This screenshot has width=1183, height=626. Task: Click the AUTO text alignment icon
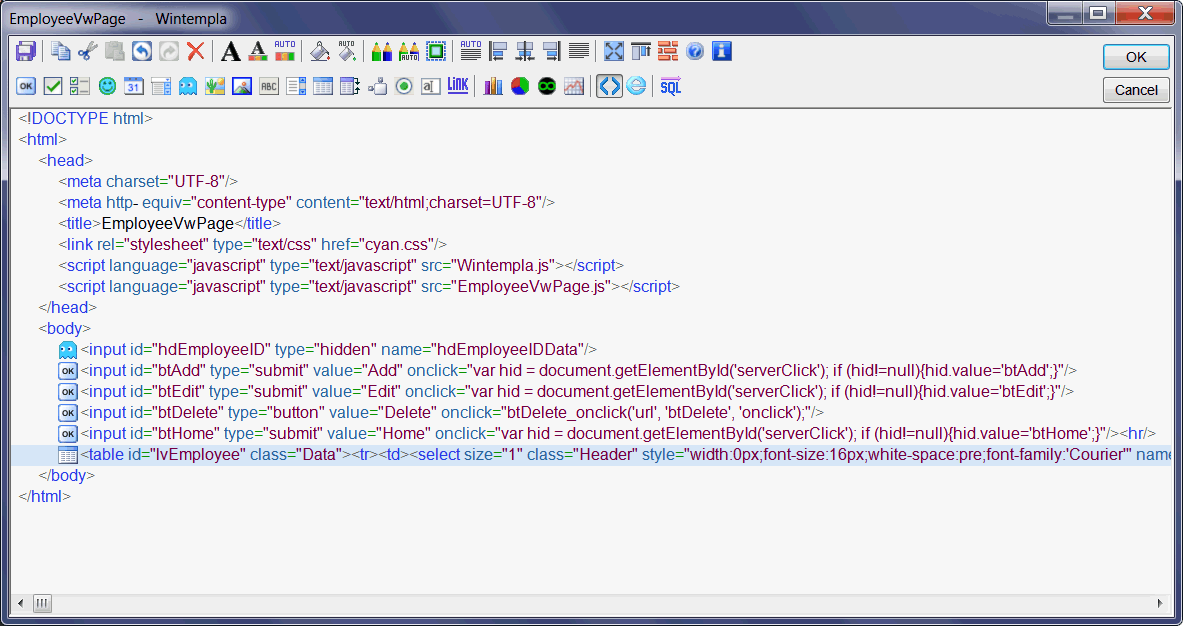(x=471, y=51)
